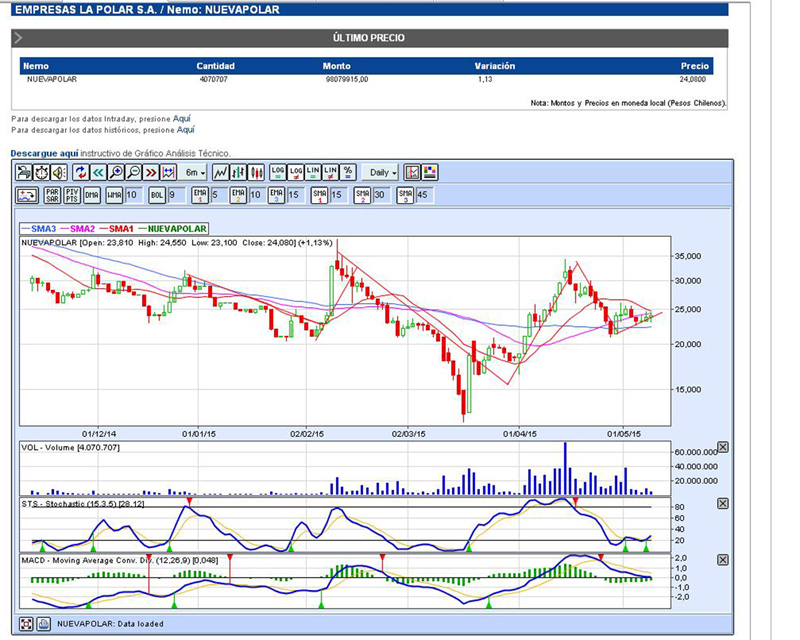
Task: Click the load/export chart icon with arrow
Action: (23, 173)
